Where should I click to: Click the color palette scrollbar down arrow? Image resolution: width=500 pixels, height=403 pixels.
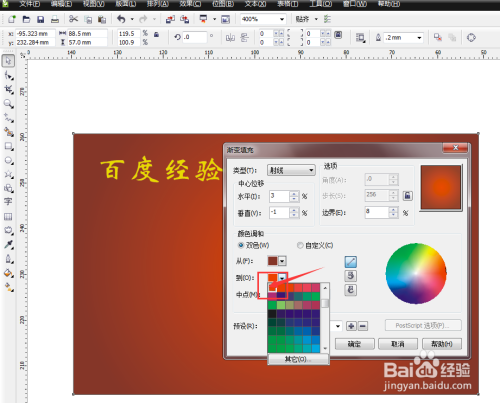[x=325, y=348]
